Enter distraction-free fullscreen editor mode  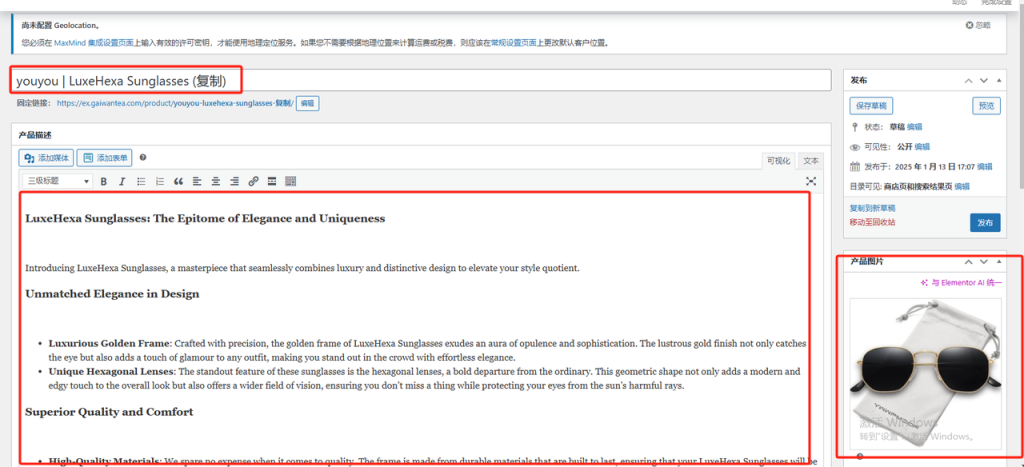pos(811,181)
